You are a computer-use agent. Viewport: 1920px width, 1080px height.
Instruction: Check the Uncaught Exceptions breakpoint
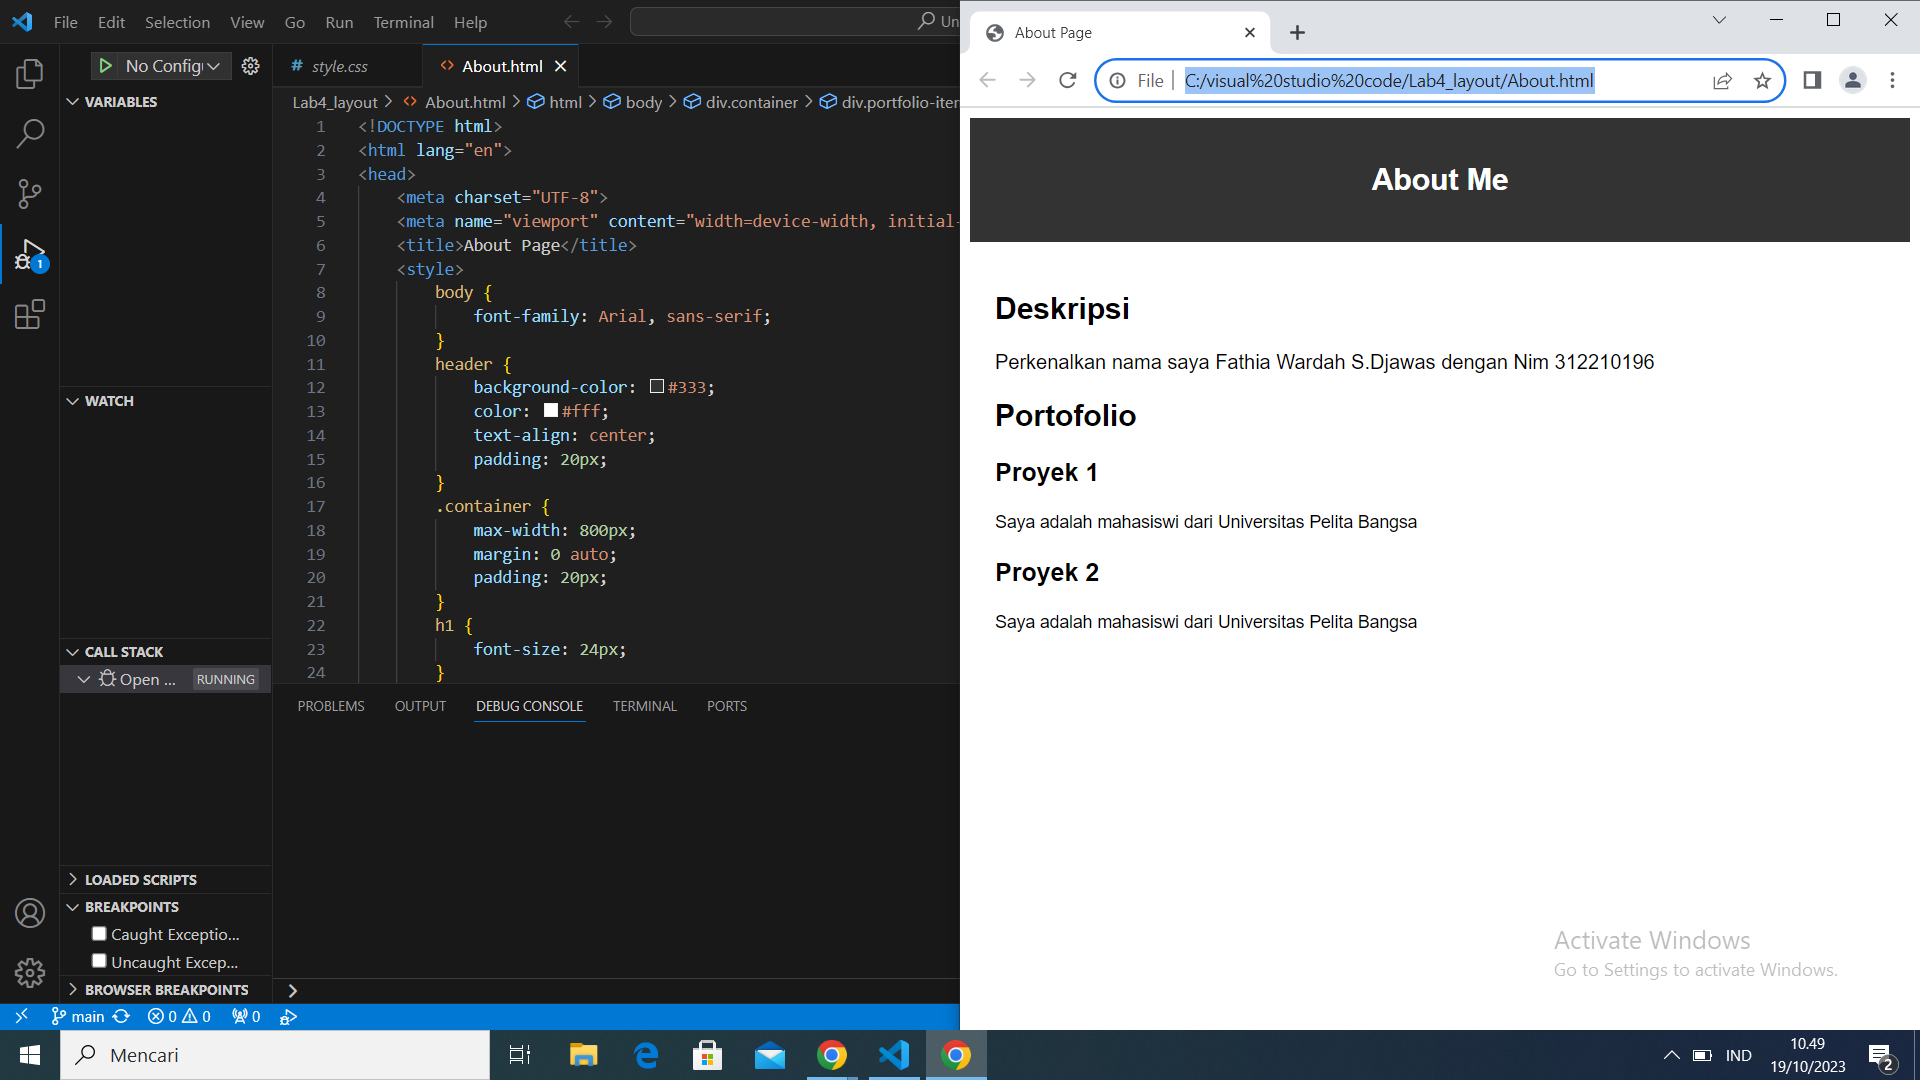(99, 960)
